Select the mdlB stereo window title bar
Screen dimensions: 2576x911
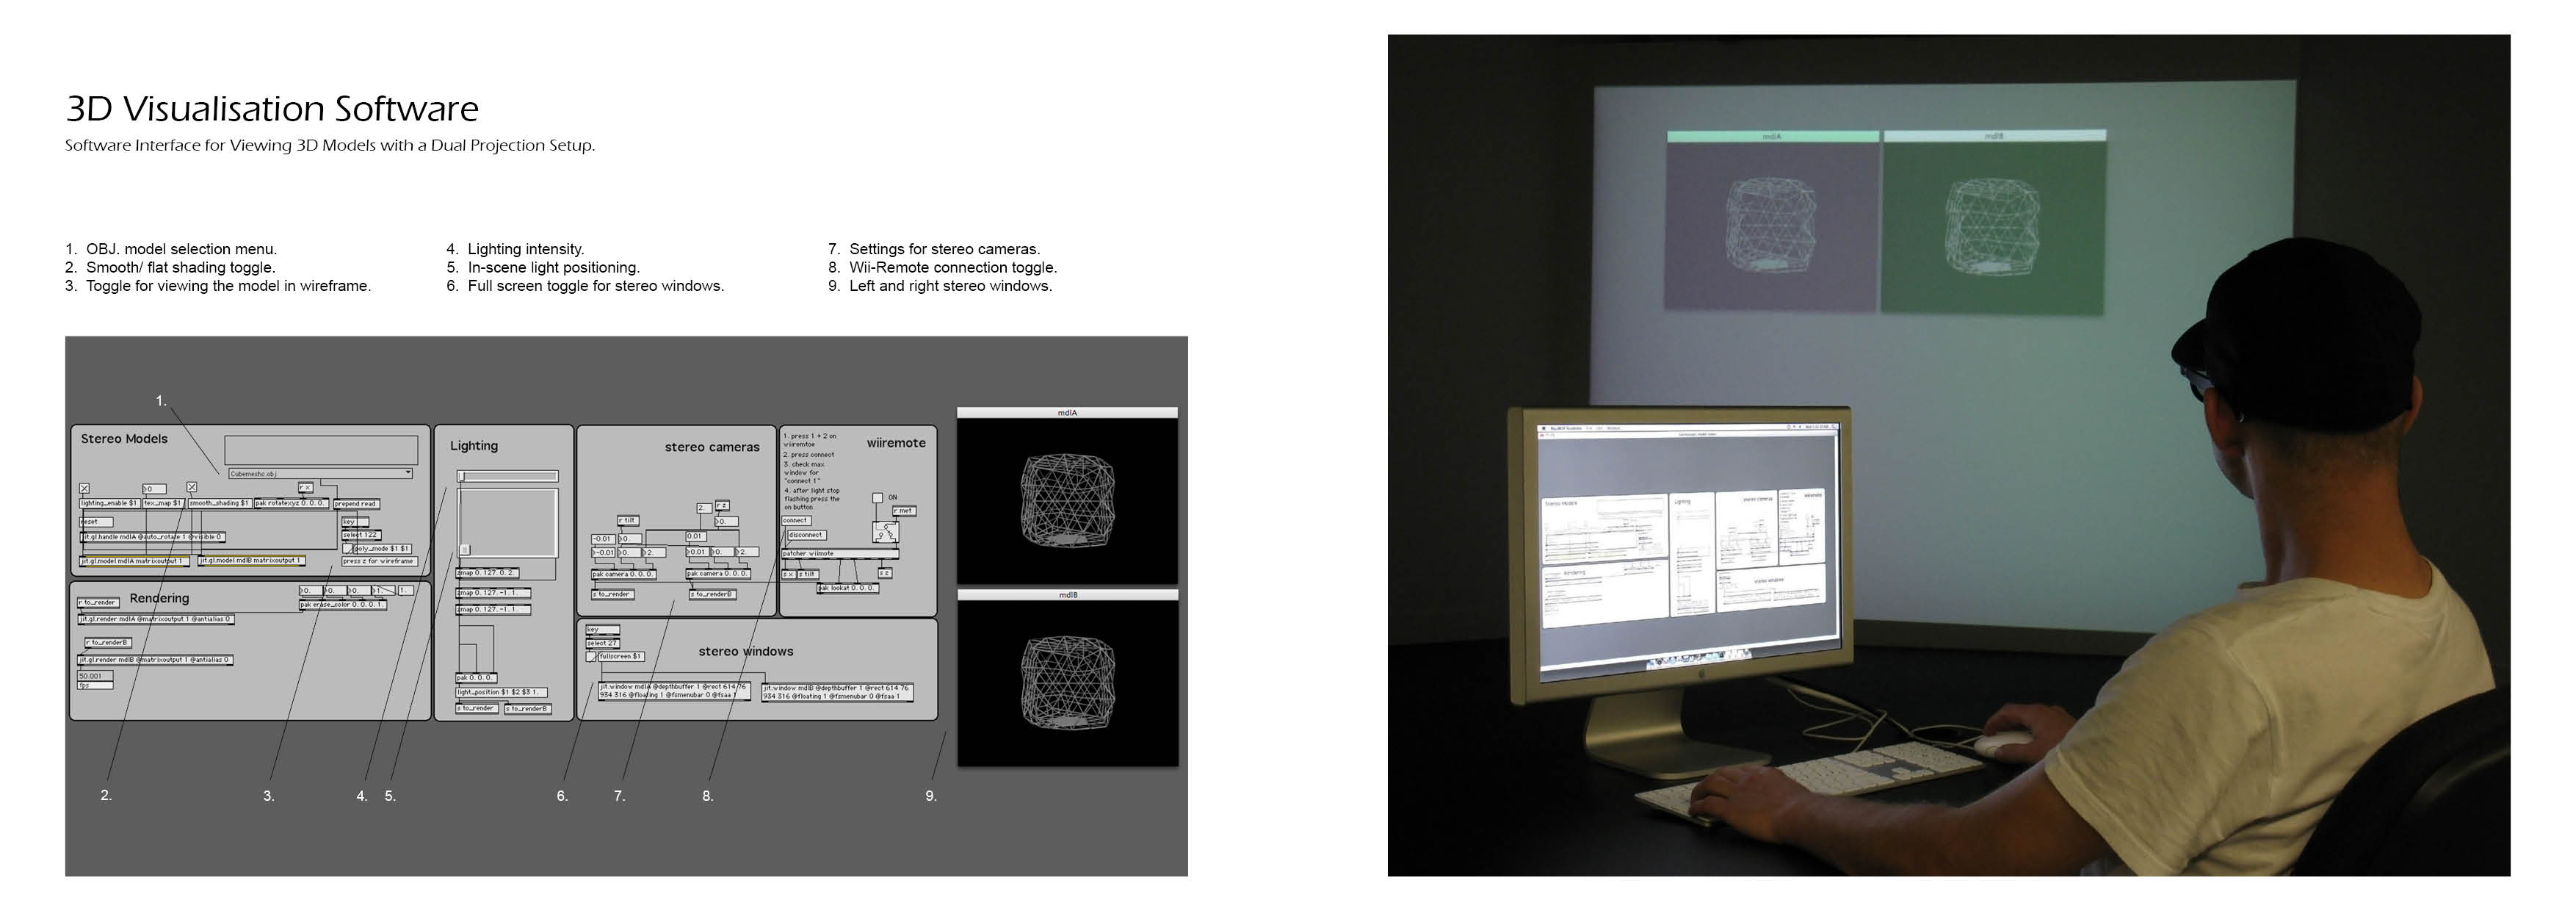pyautogui.click(x=1067, y=595)
